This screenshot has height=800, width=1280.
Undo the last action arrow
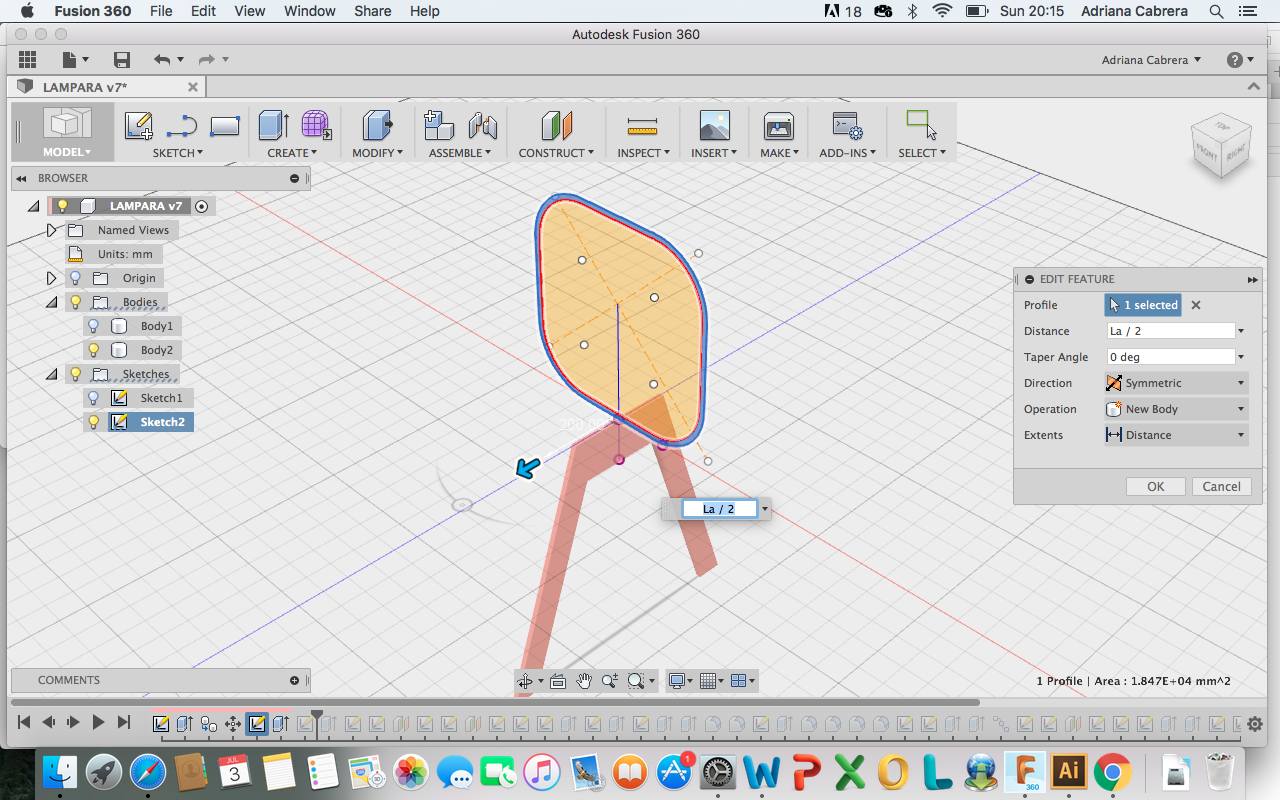pyautogui.click(x=162, y=60)
